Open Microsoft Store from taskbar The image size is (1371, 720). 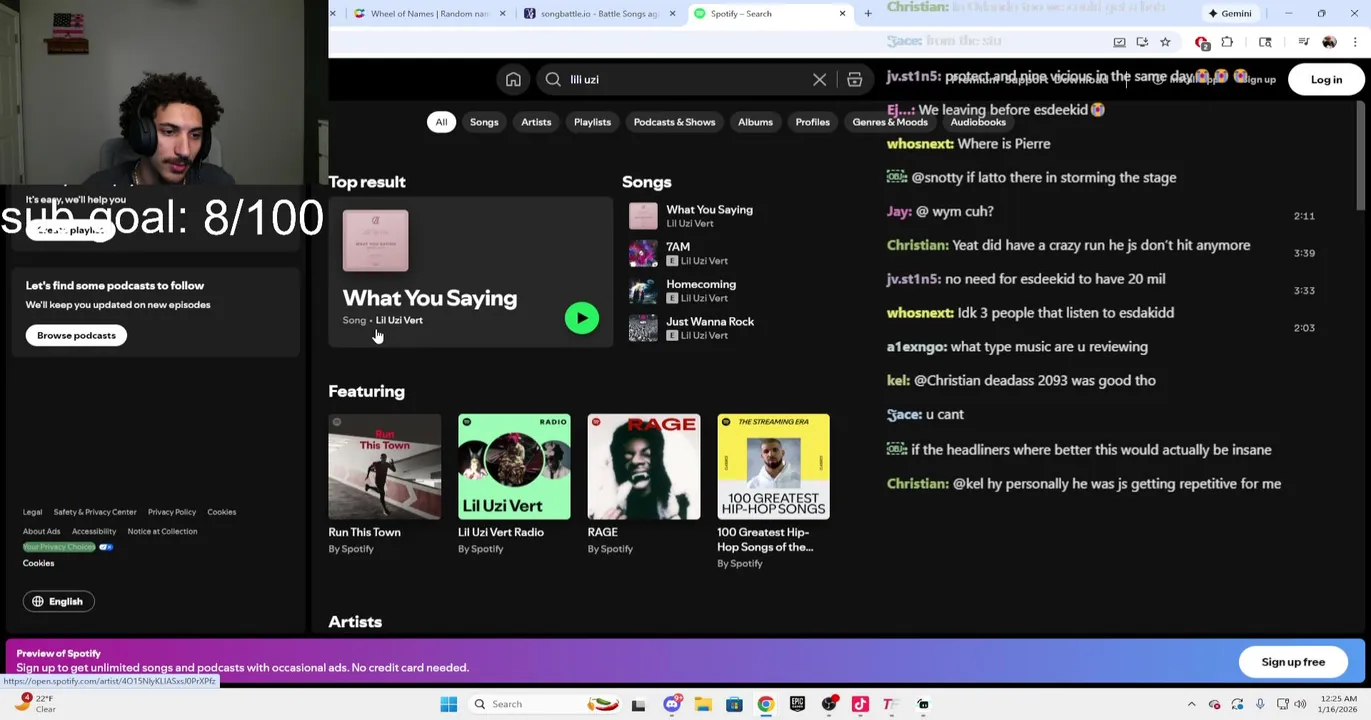[x=734, y=705]
